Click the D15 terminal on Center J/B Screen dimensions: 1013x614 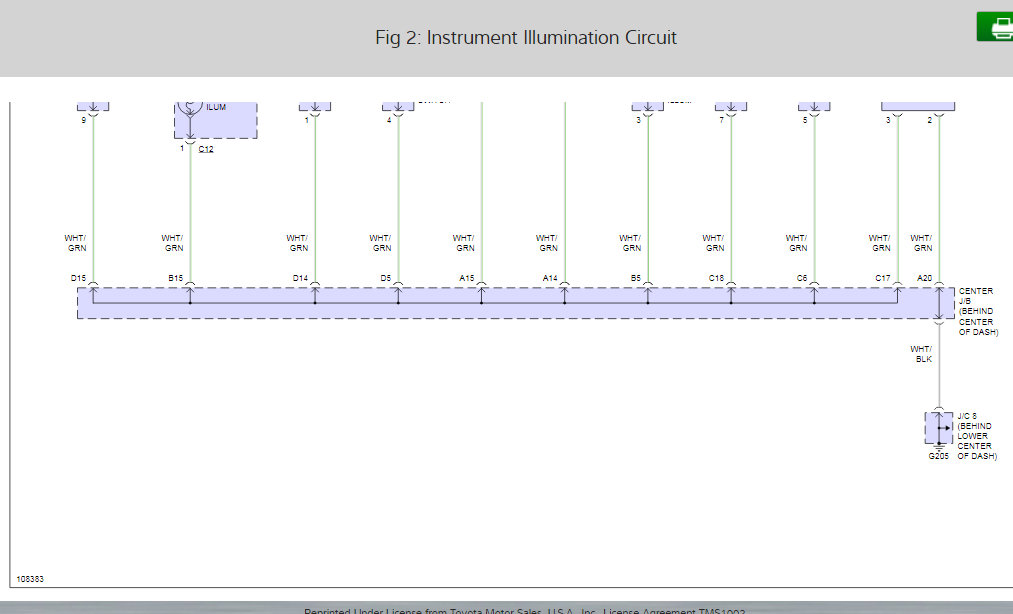[x=78, y=278]
